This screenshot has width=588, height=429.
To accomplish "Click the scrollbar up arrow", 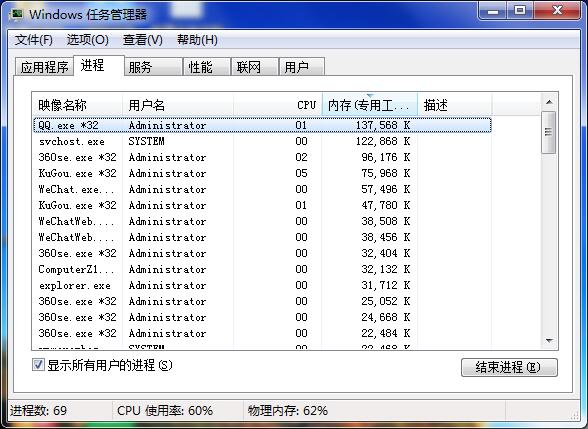I will coord(549,102).
